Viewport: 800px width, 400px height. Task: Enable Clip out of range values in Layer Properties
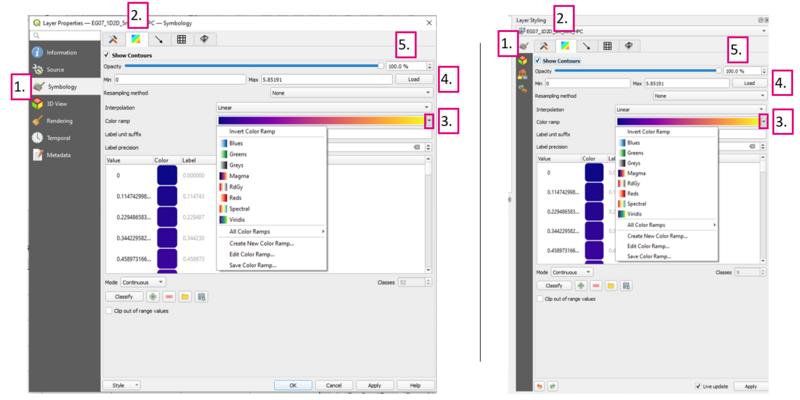pyautogui.click(x=109, y=311)
